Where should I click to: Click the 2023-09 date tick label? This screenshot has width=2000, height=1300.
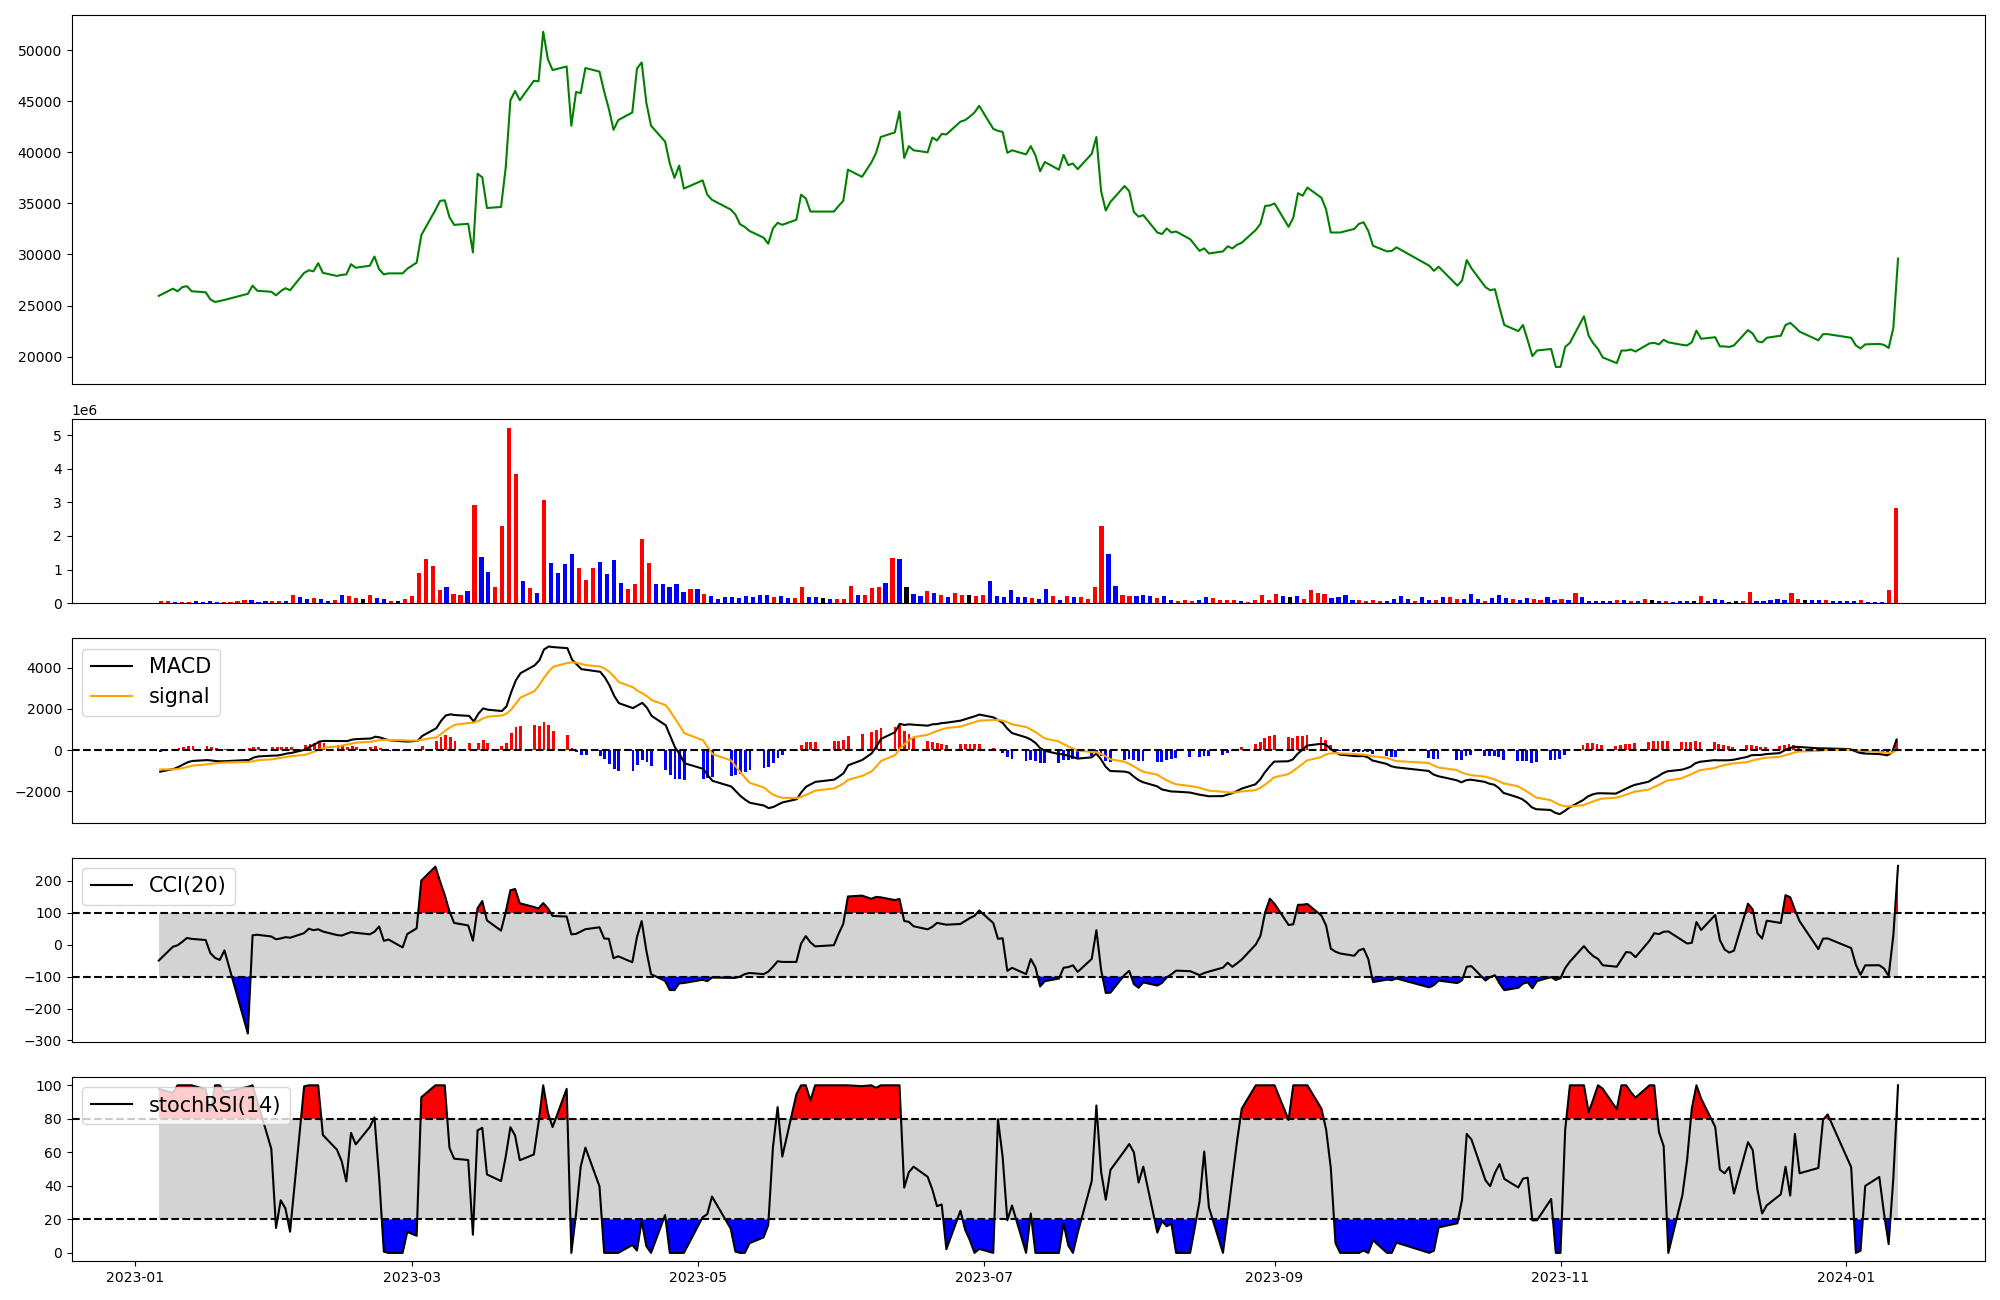pyautogui.click(x=1275, y=1277)
